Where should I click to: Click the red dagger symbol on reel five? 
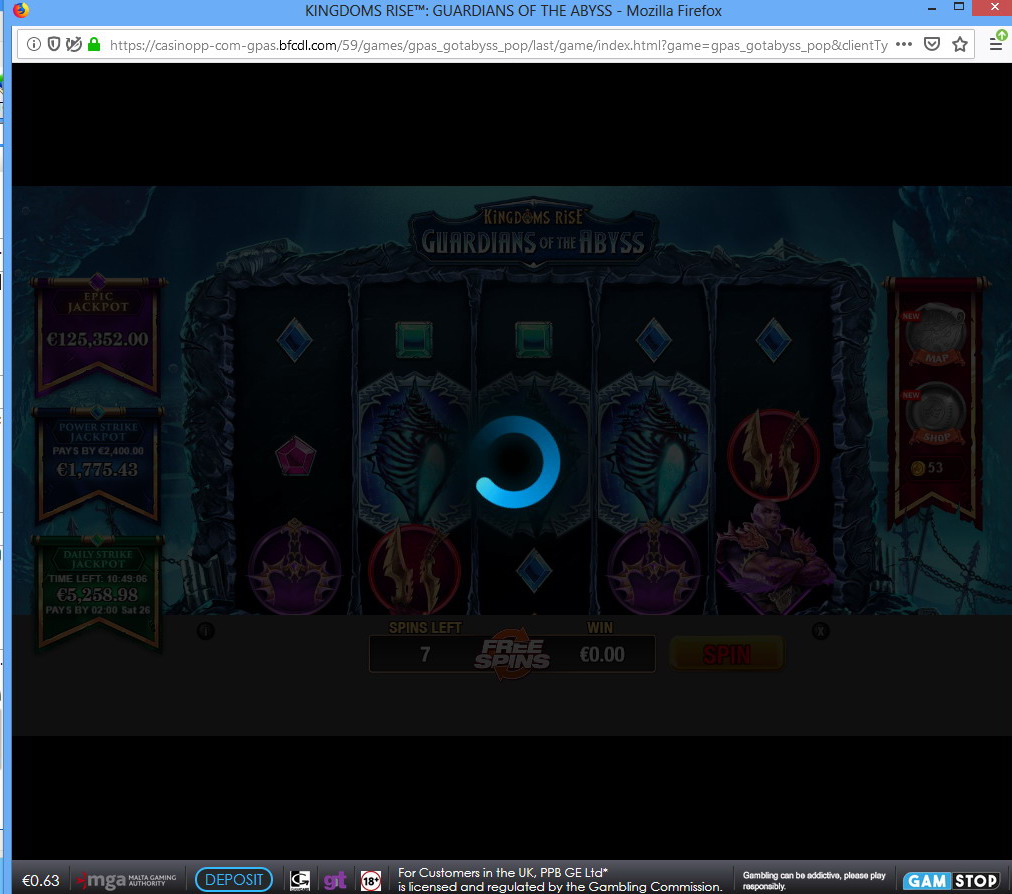tap(773, 456)
